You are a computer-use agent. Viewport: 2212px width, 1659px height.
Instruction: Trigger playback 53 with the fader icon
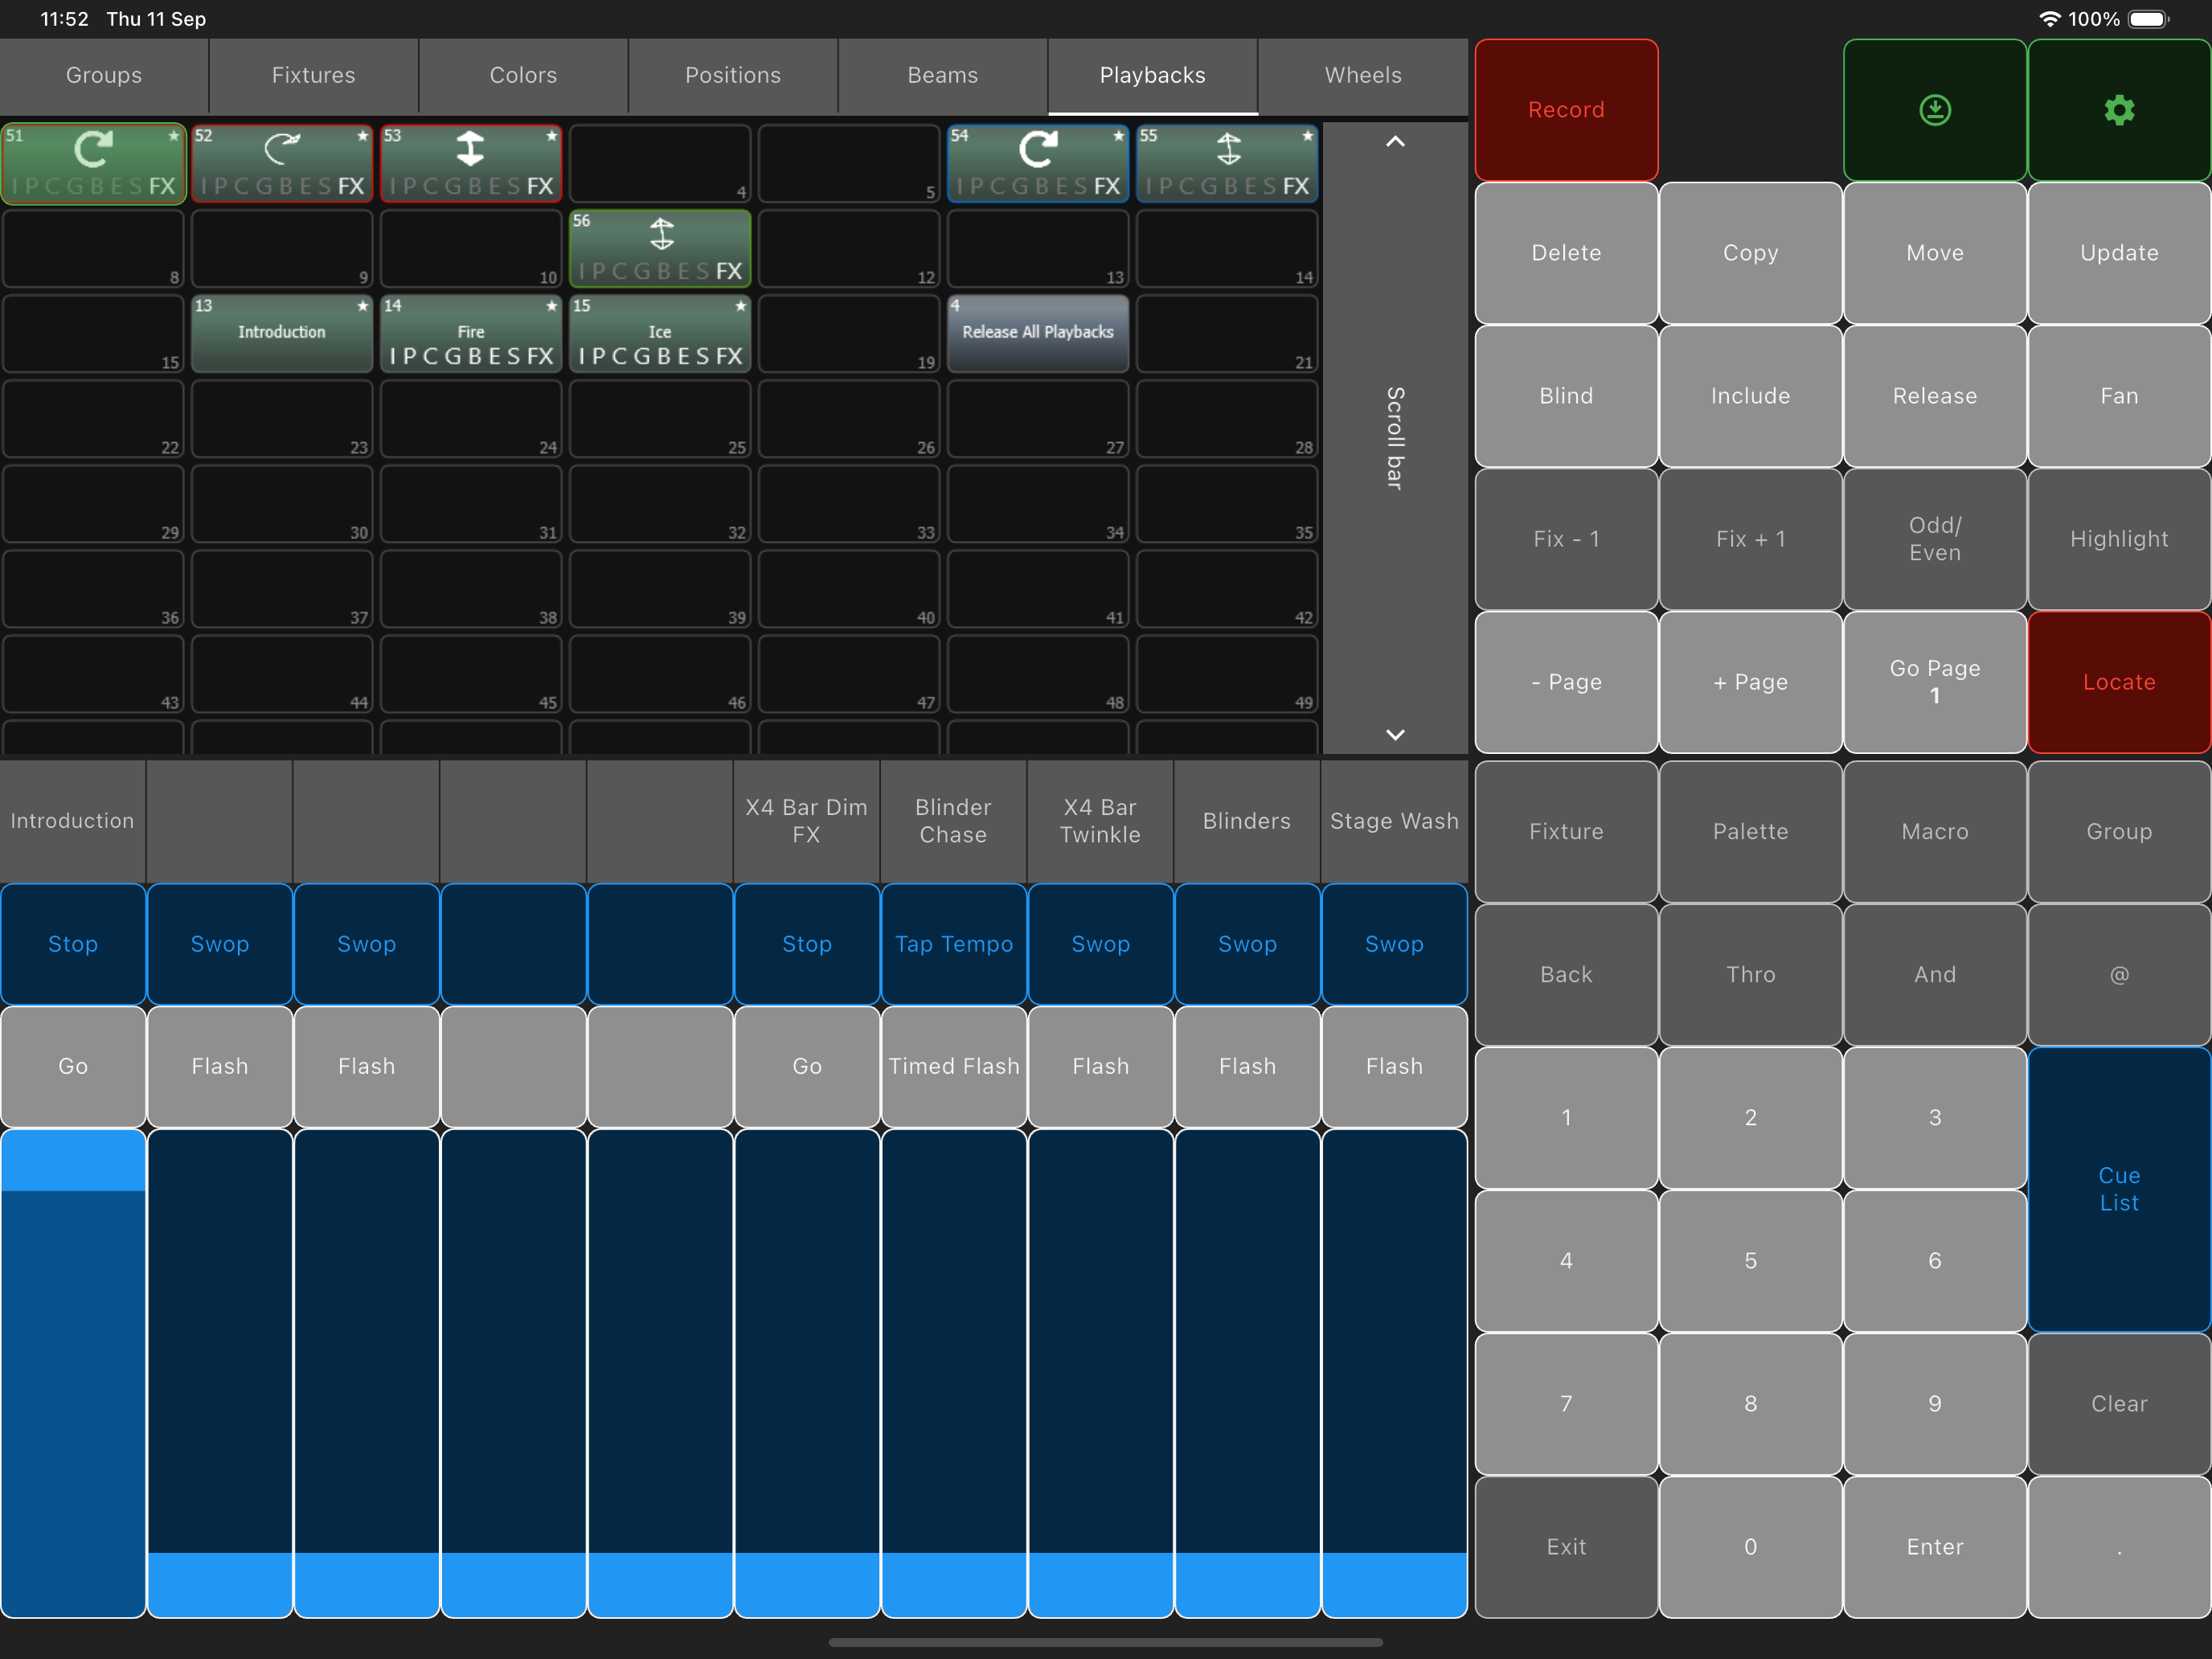coord(471,164)
